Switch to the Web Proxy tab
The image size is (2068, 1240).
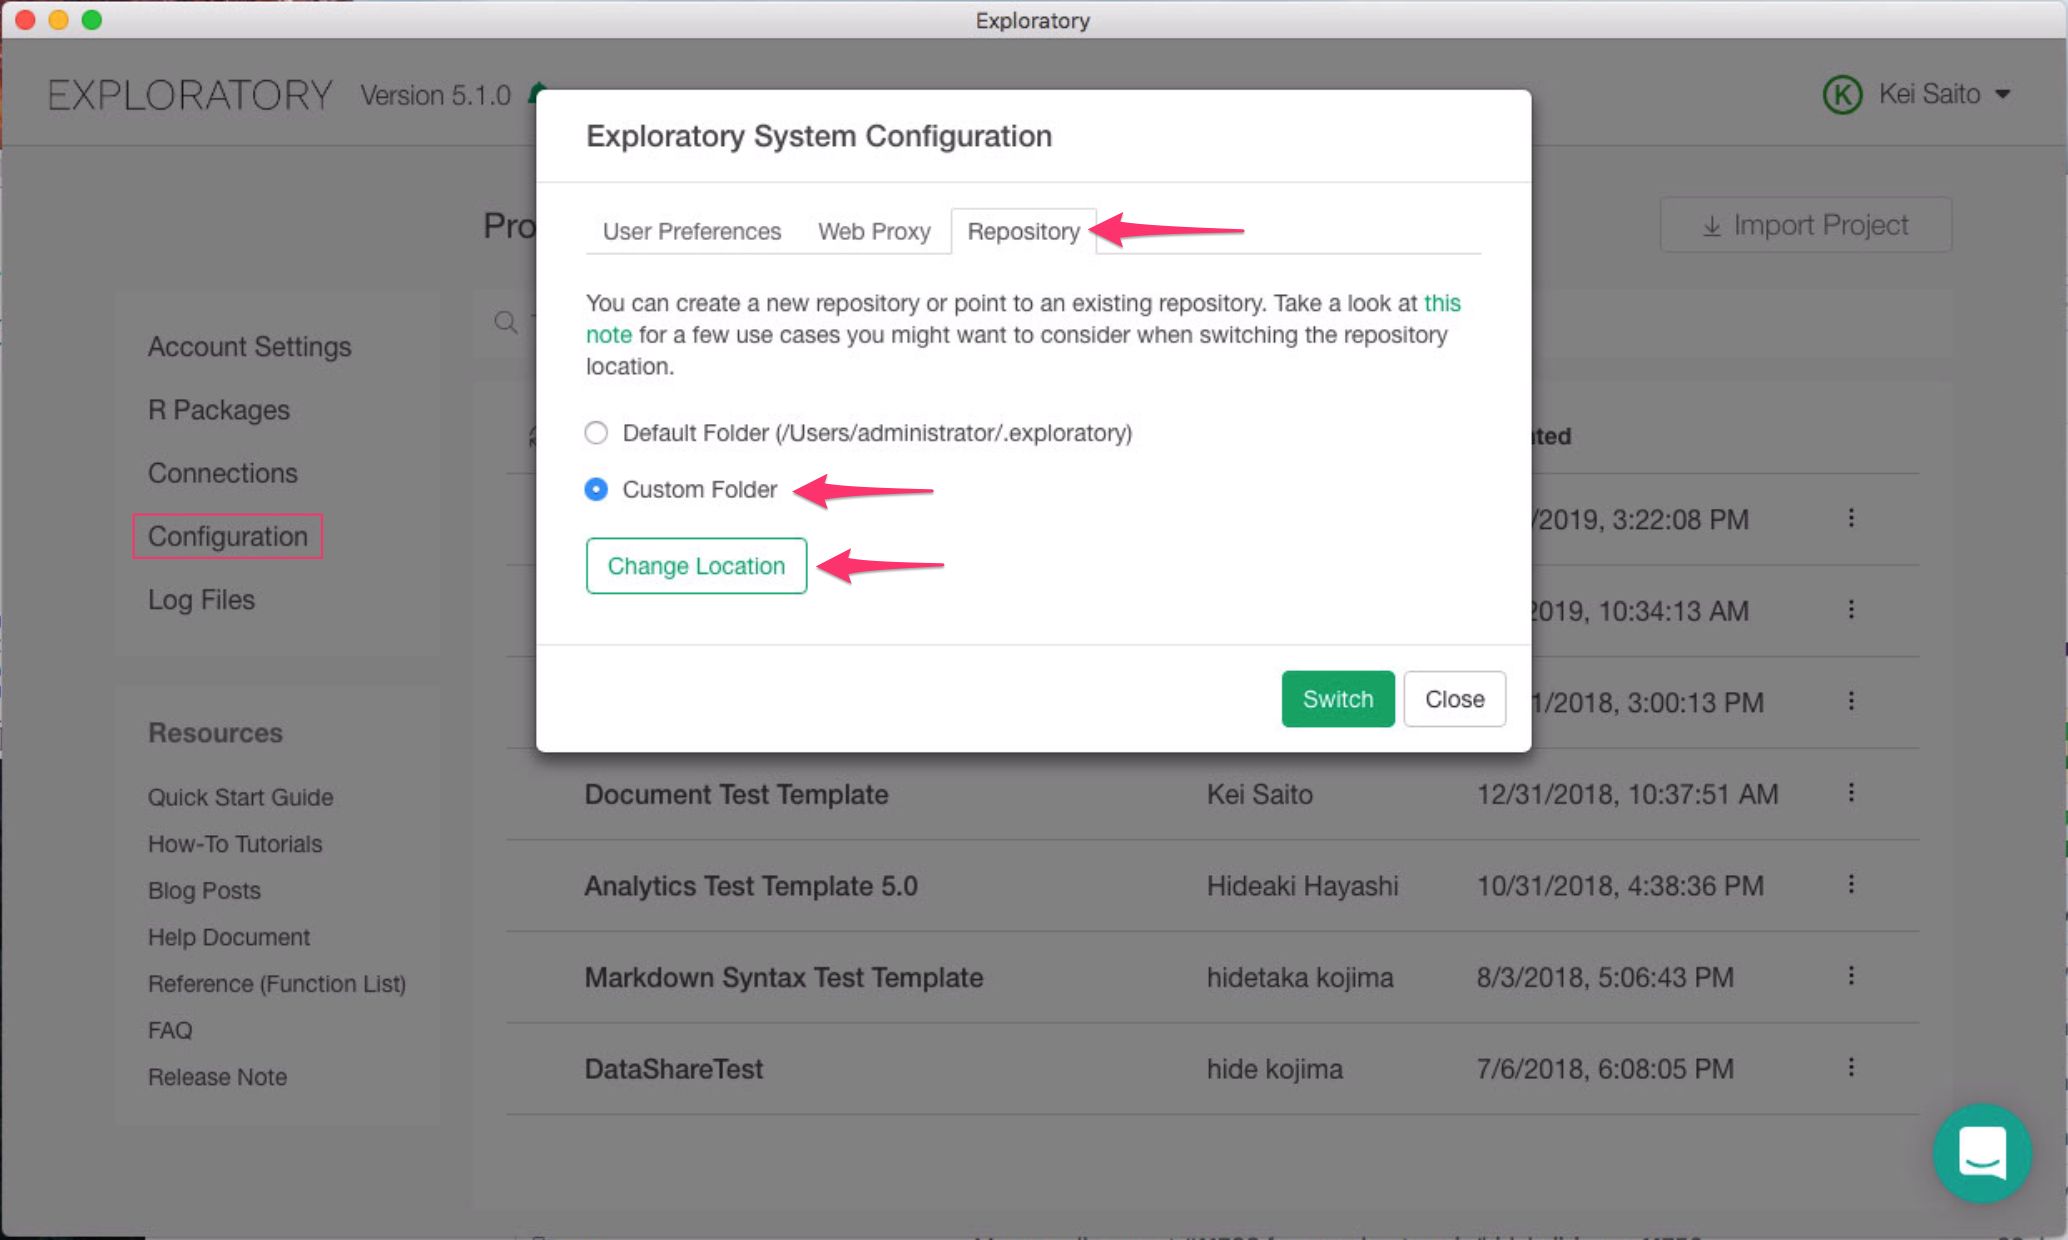pyautogui.click(x=874, y=231)
